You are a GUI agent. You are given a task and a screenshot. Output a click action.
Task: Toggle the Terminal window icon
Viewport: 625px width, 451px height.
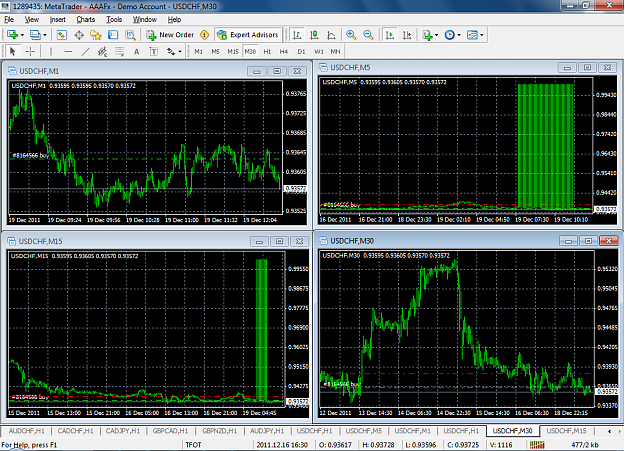coord(113,35)
